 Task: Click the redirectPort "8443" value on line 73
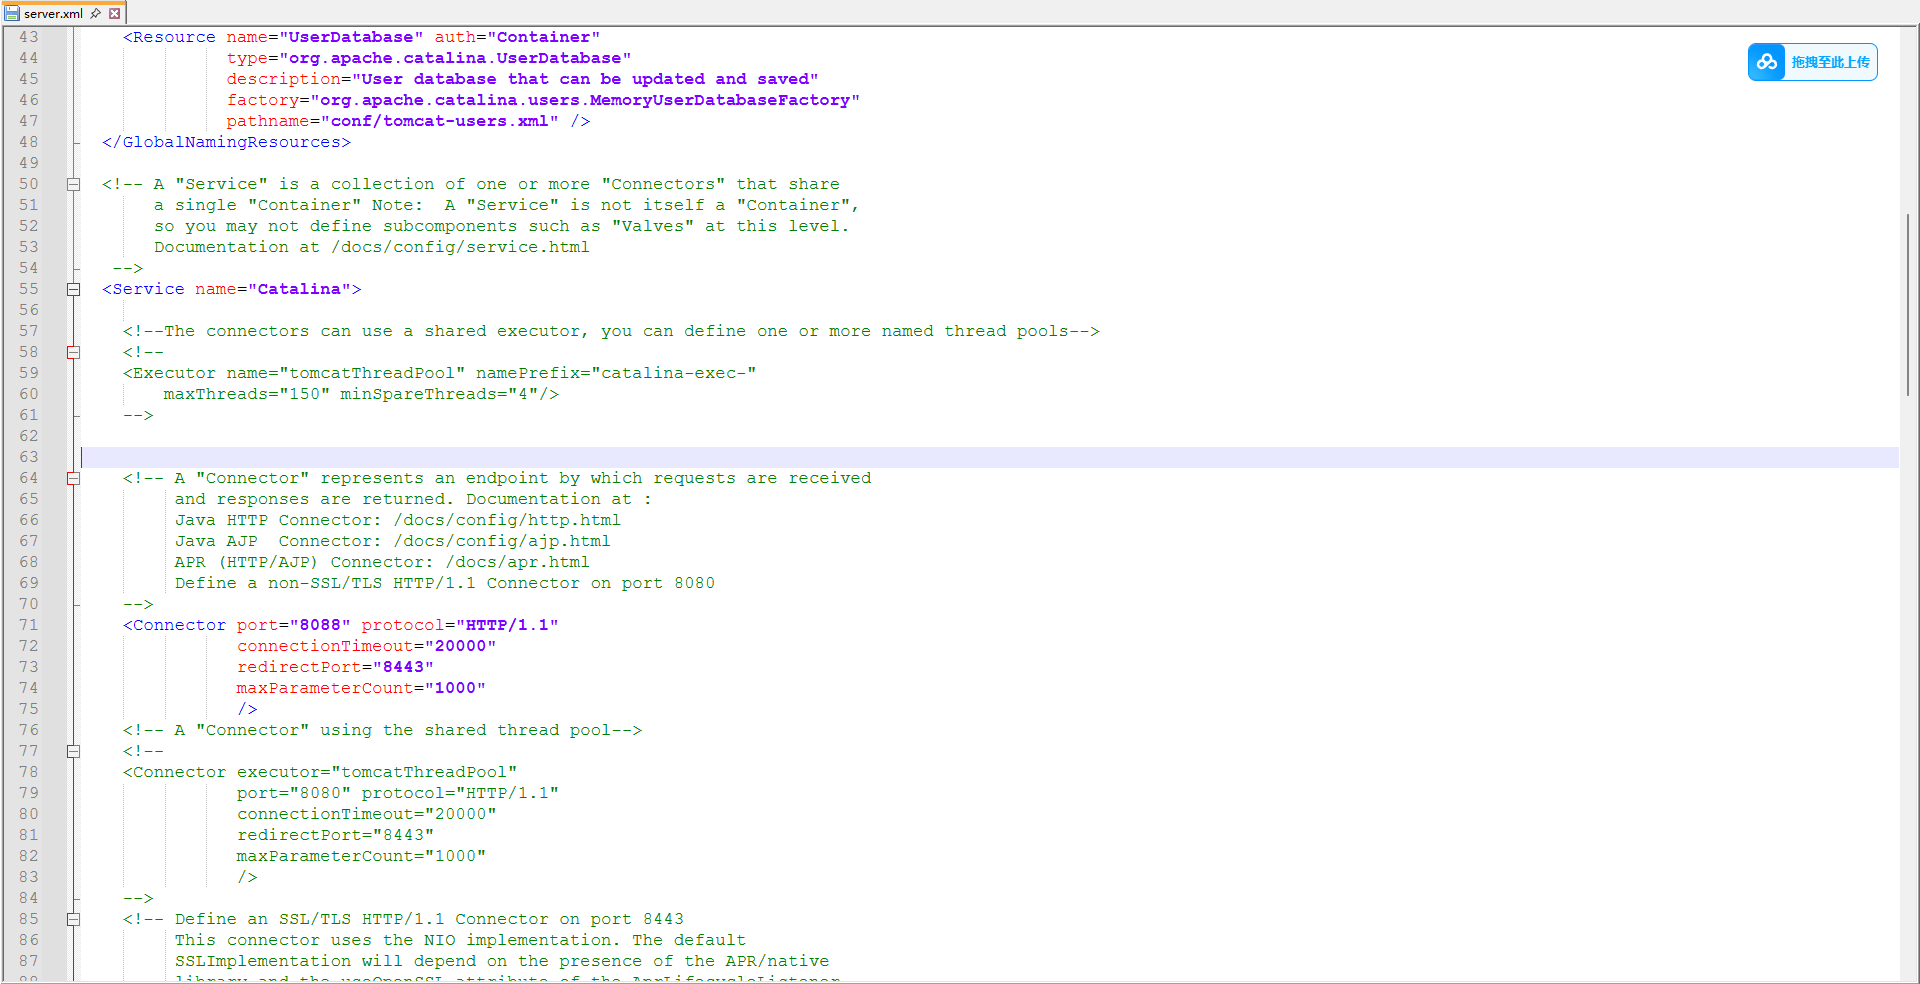(403, 667)
